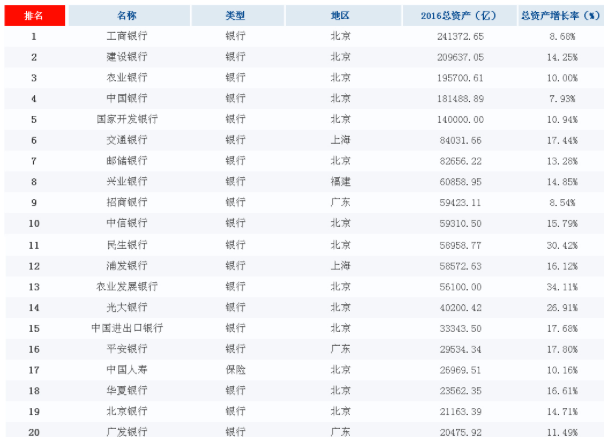Select the 工商银行 name cell
The image size is (616, 447).
127,36
